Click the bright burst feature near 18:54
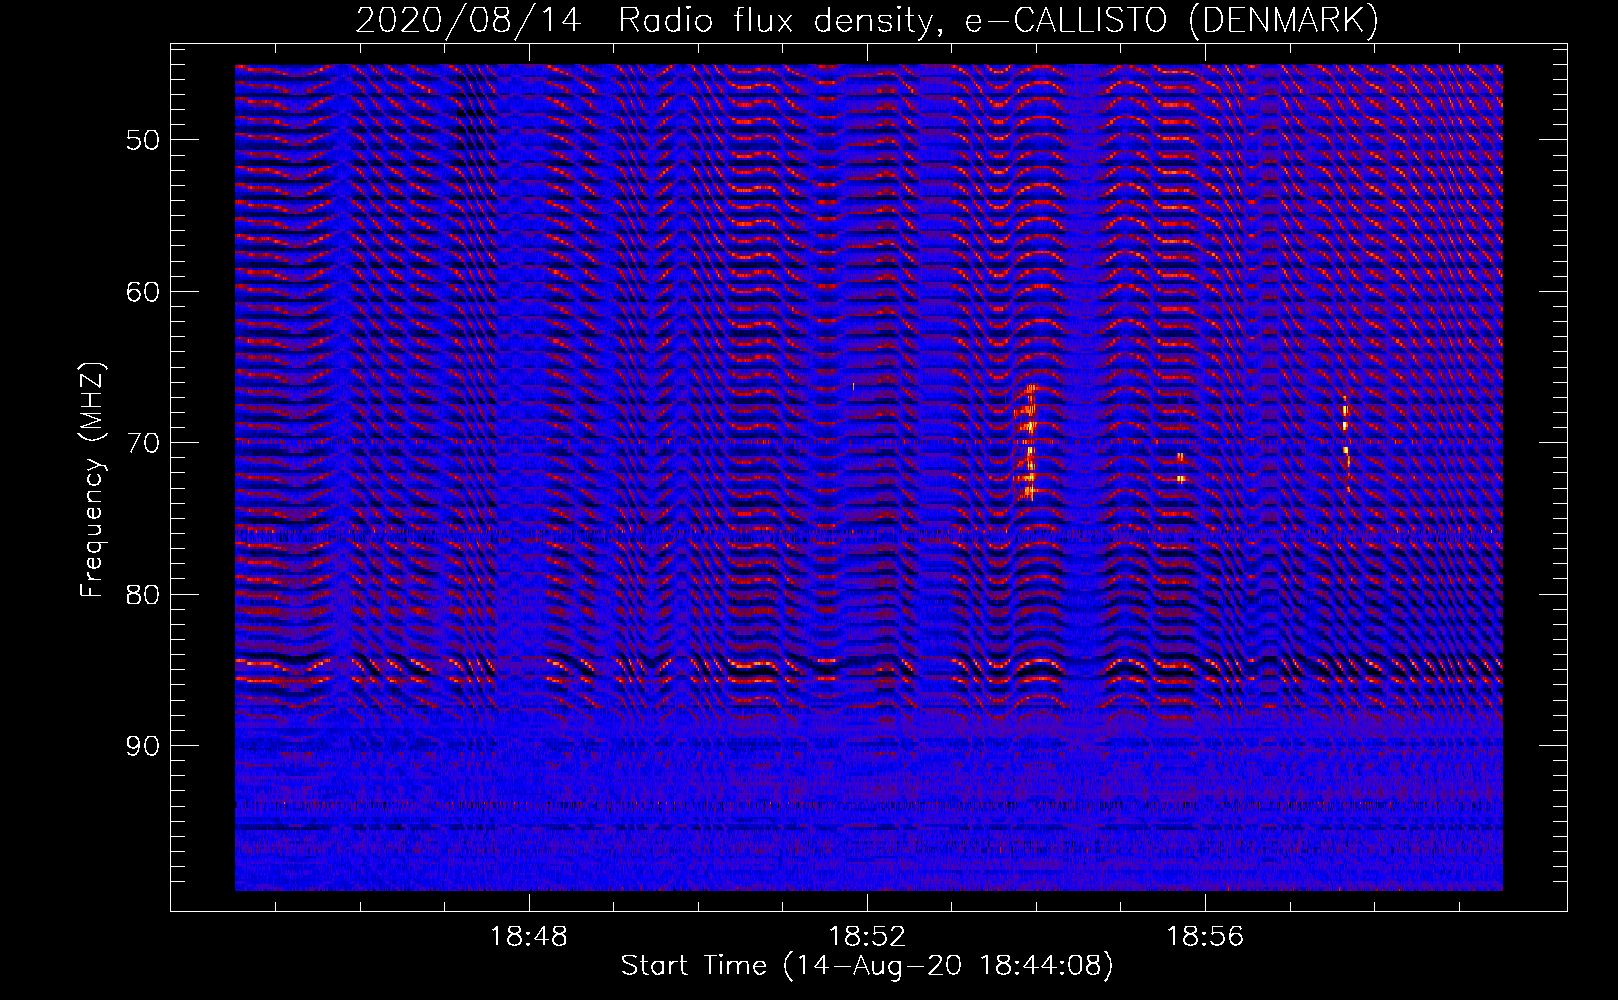The image size is (1618, 1000). [1028, 442]
